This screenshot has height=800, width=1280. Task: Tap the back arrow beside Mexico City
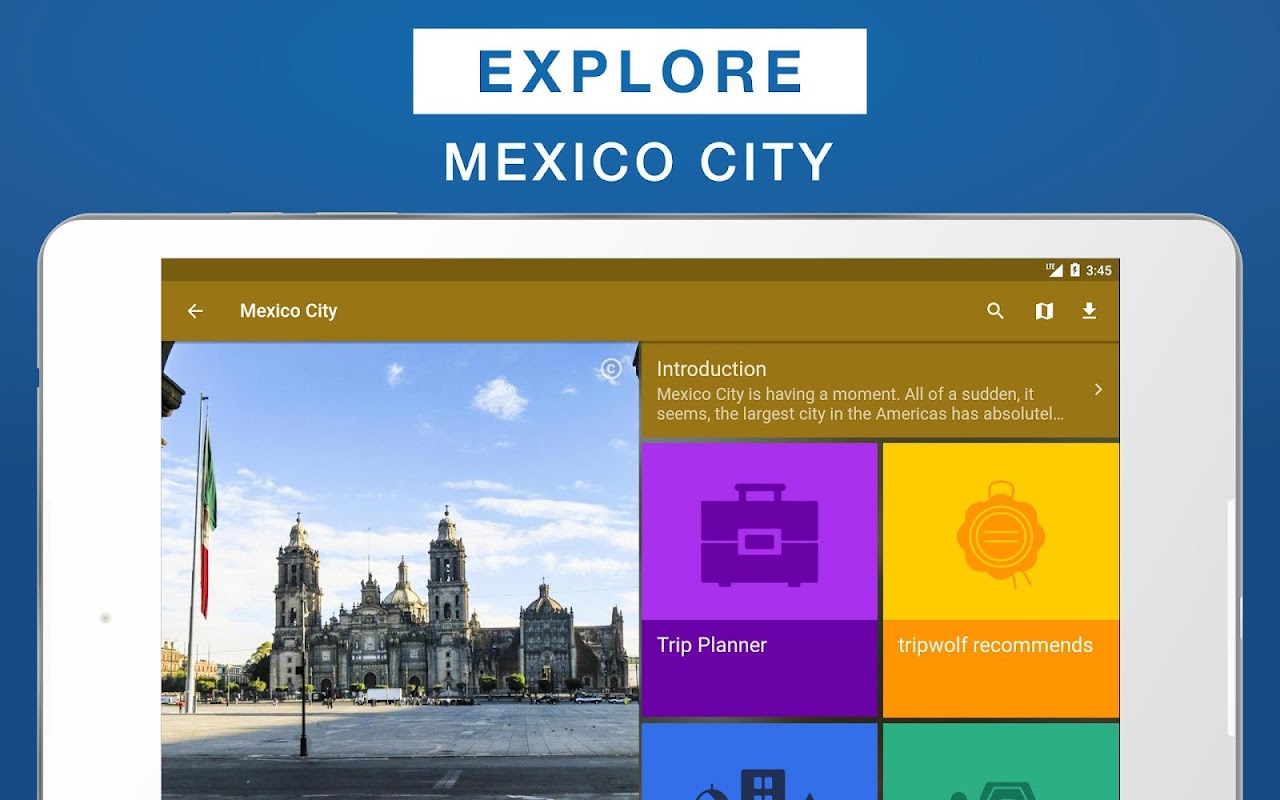pyautogui.click(x=195, y=311)
